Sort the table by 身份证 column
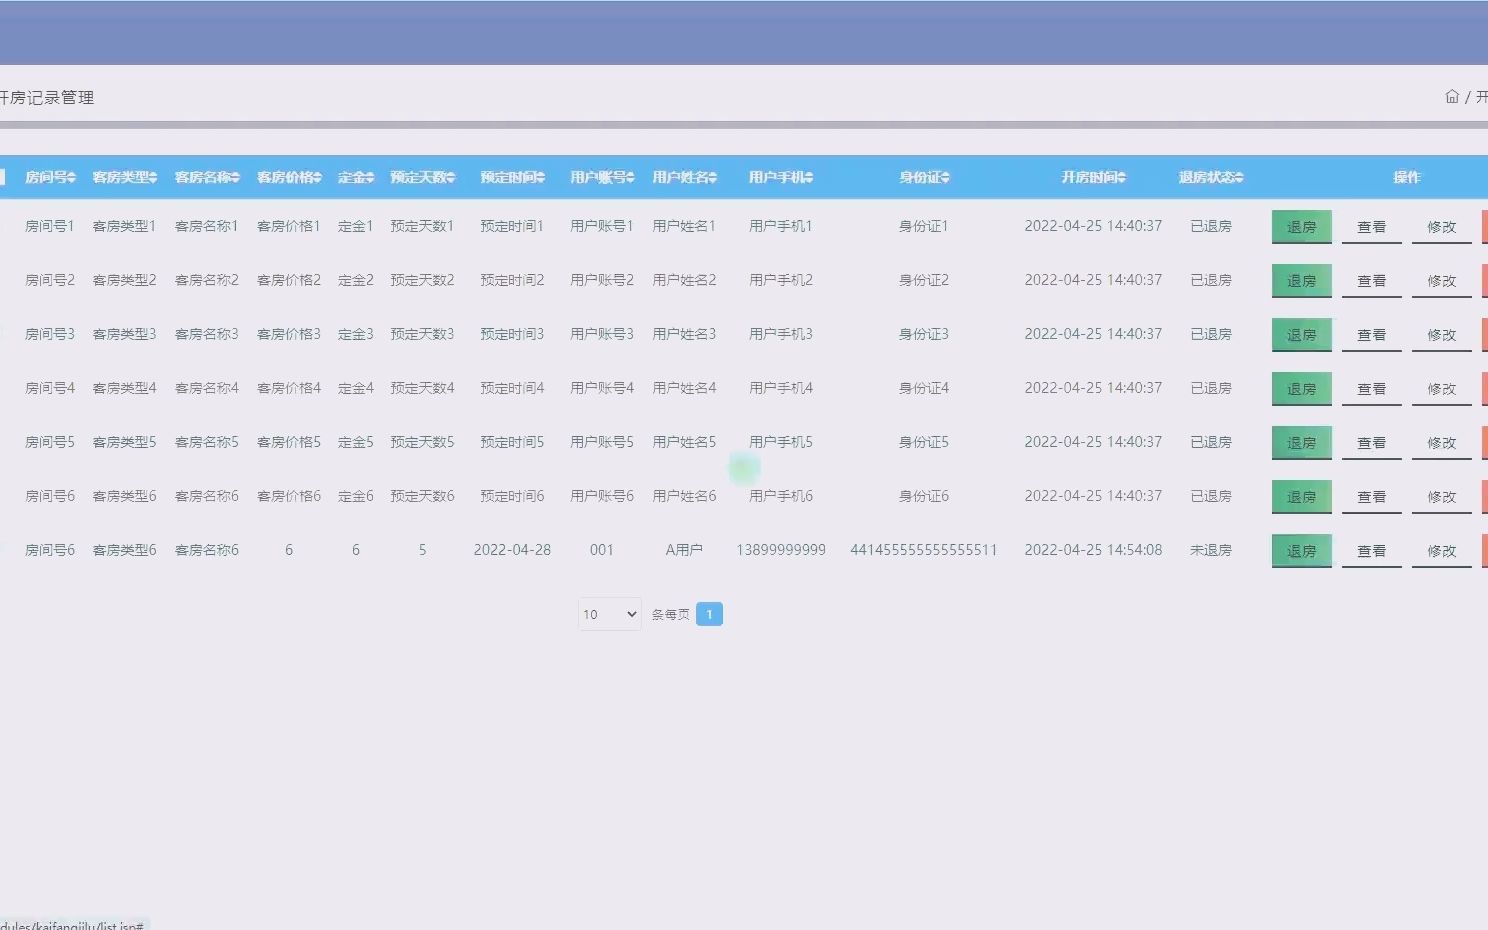The width and height of the screenshot is (1488, 930). point(924,177)
